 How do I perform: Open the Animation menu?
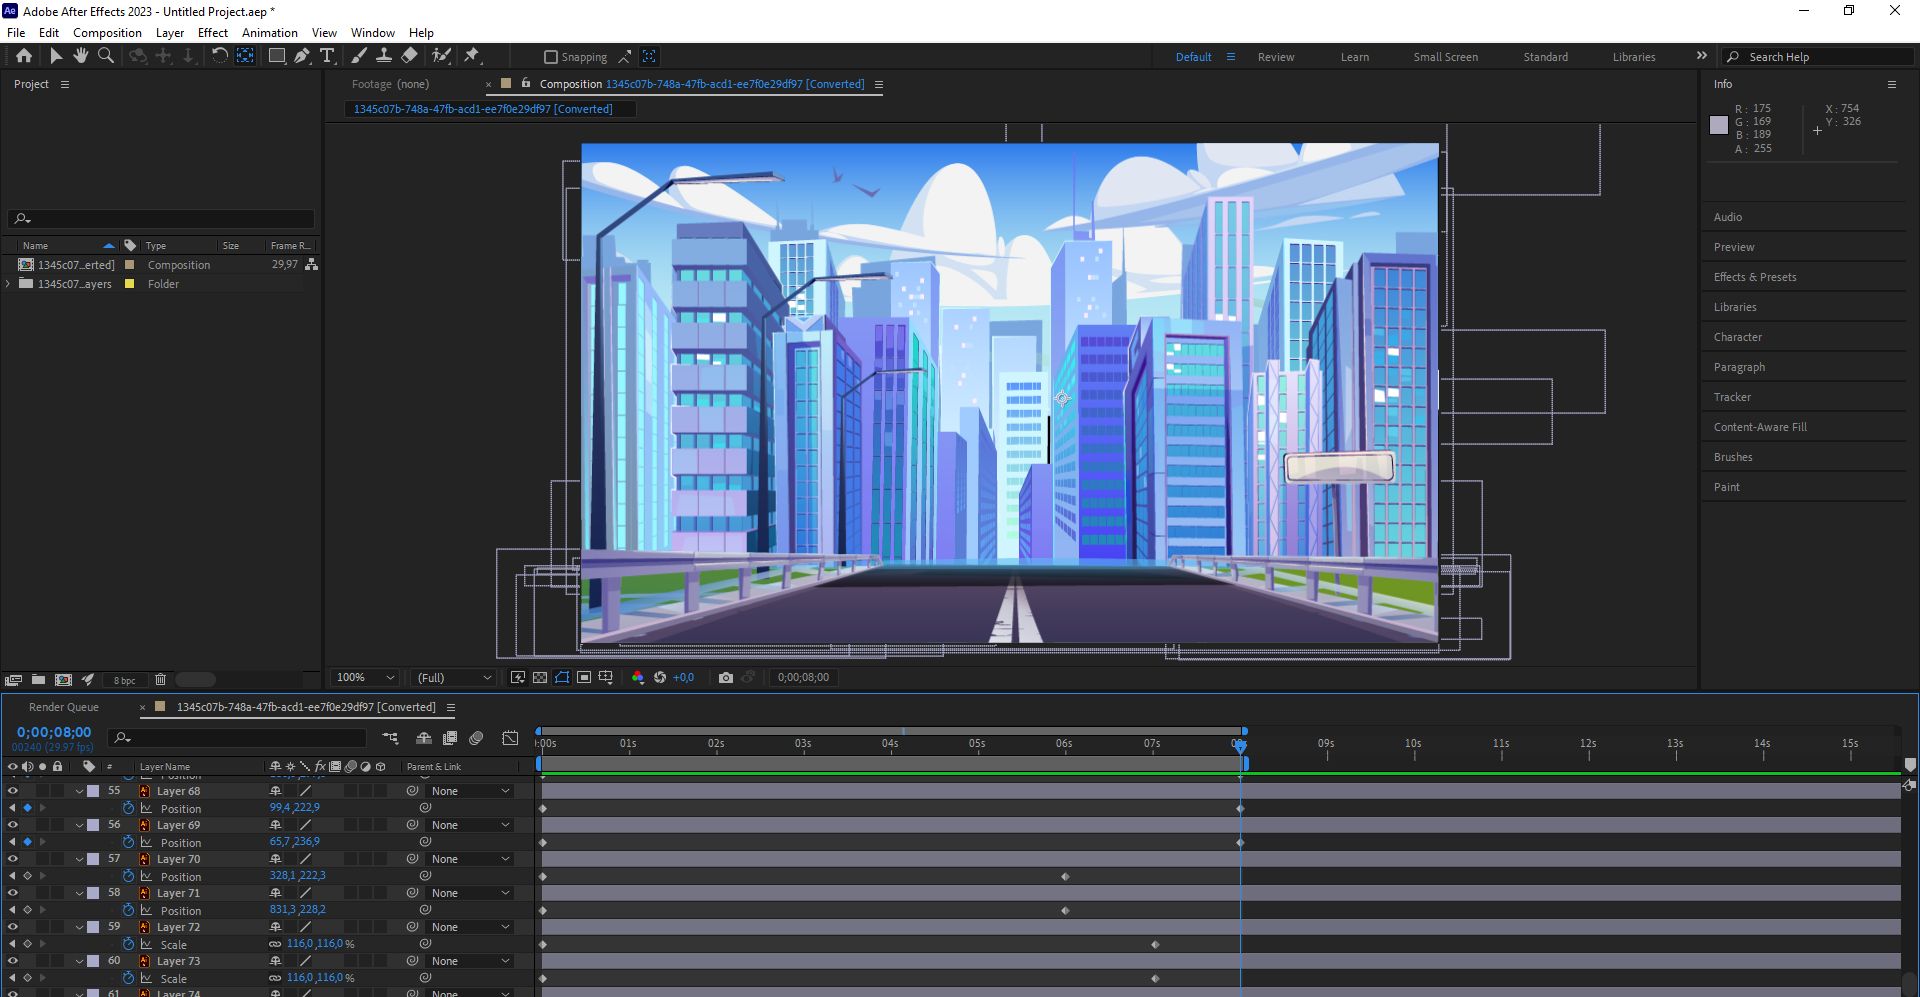pyautogui.click(x=269, y=32)
